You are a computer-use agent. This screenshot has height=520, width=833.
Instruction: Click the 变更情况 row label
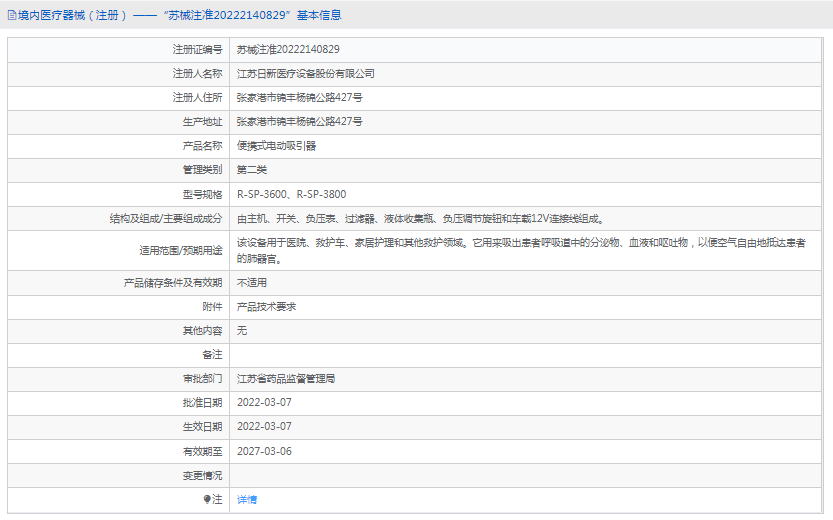click(x=202, y=475)
